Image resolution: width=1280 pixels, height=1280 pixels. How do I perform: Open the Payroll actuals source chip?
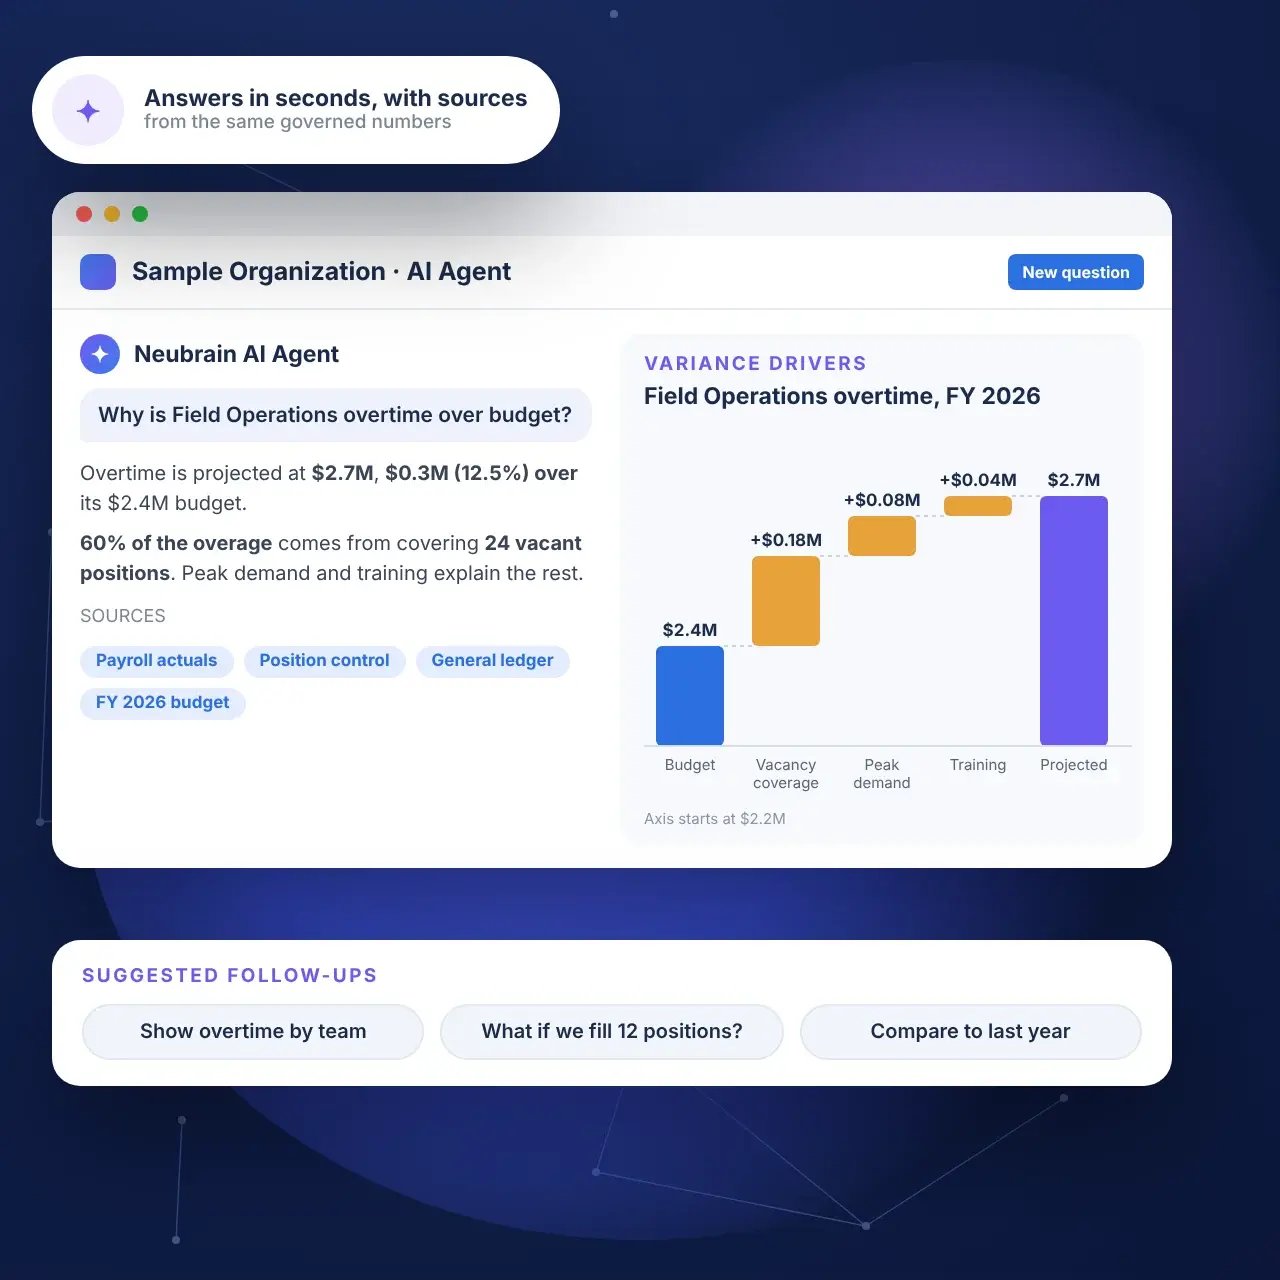tap(156, 661)
